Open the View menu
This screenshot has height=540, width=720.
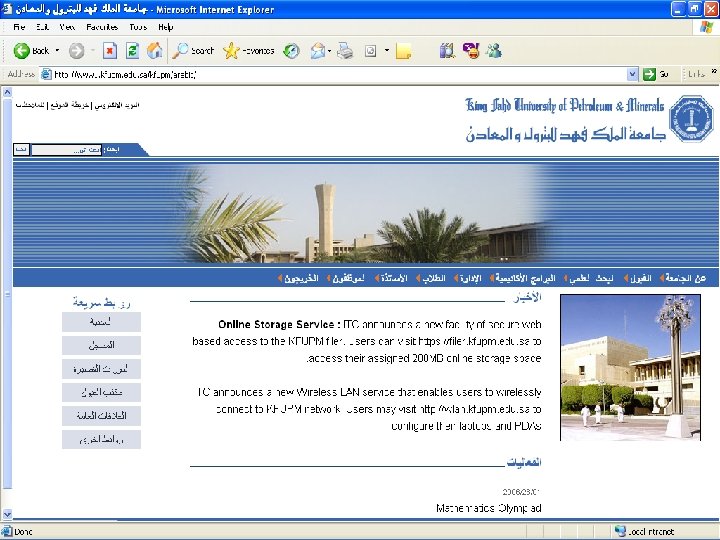67,27
